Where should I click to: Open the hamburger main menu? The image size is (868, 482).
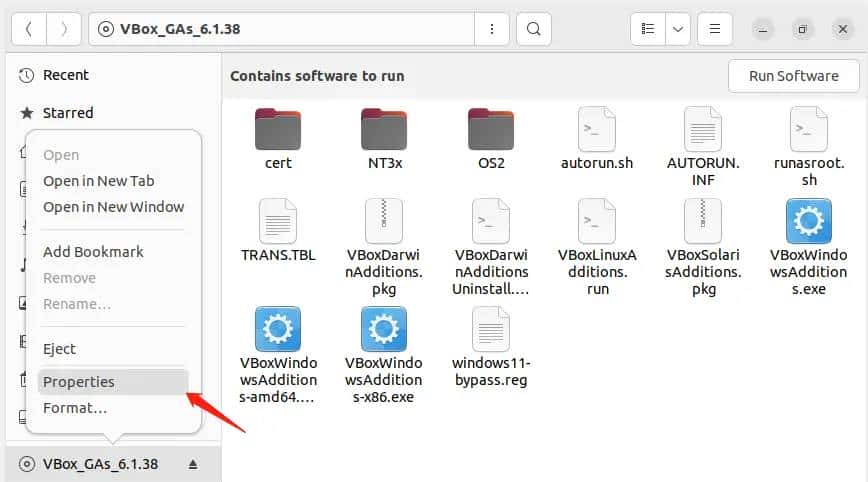[x=715, y=29]
